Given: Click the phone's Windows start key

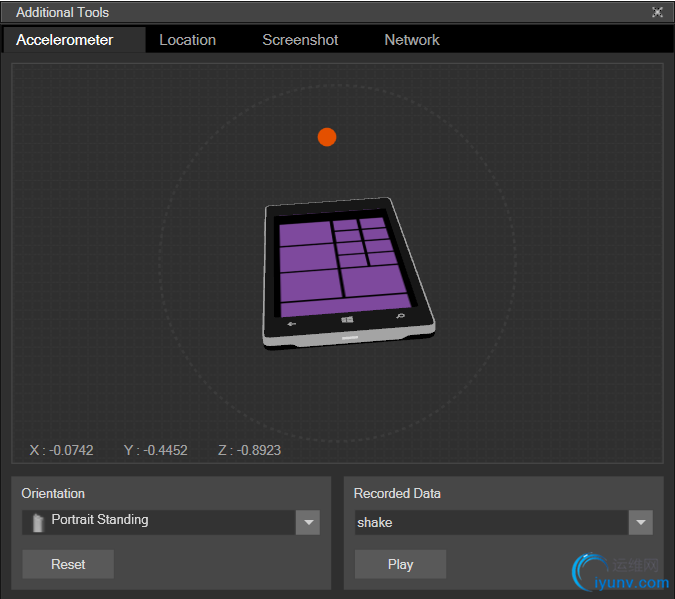Looking at the screenshot, I should pos(347,320).
